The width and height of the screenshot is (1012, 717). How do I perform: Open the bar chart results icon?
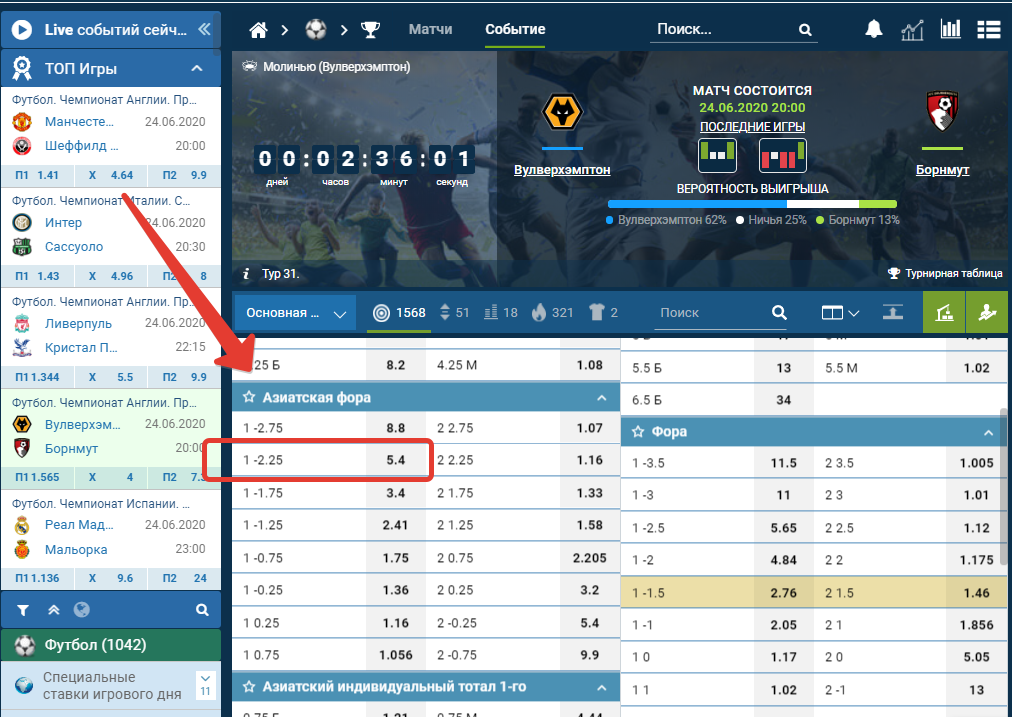(950, 29)
